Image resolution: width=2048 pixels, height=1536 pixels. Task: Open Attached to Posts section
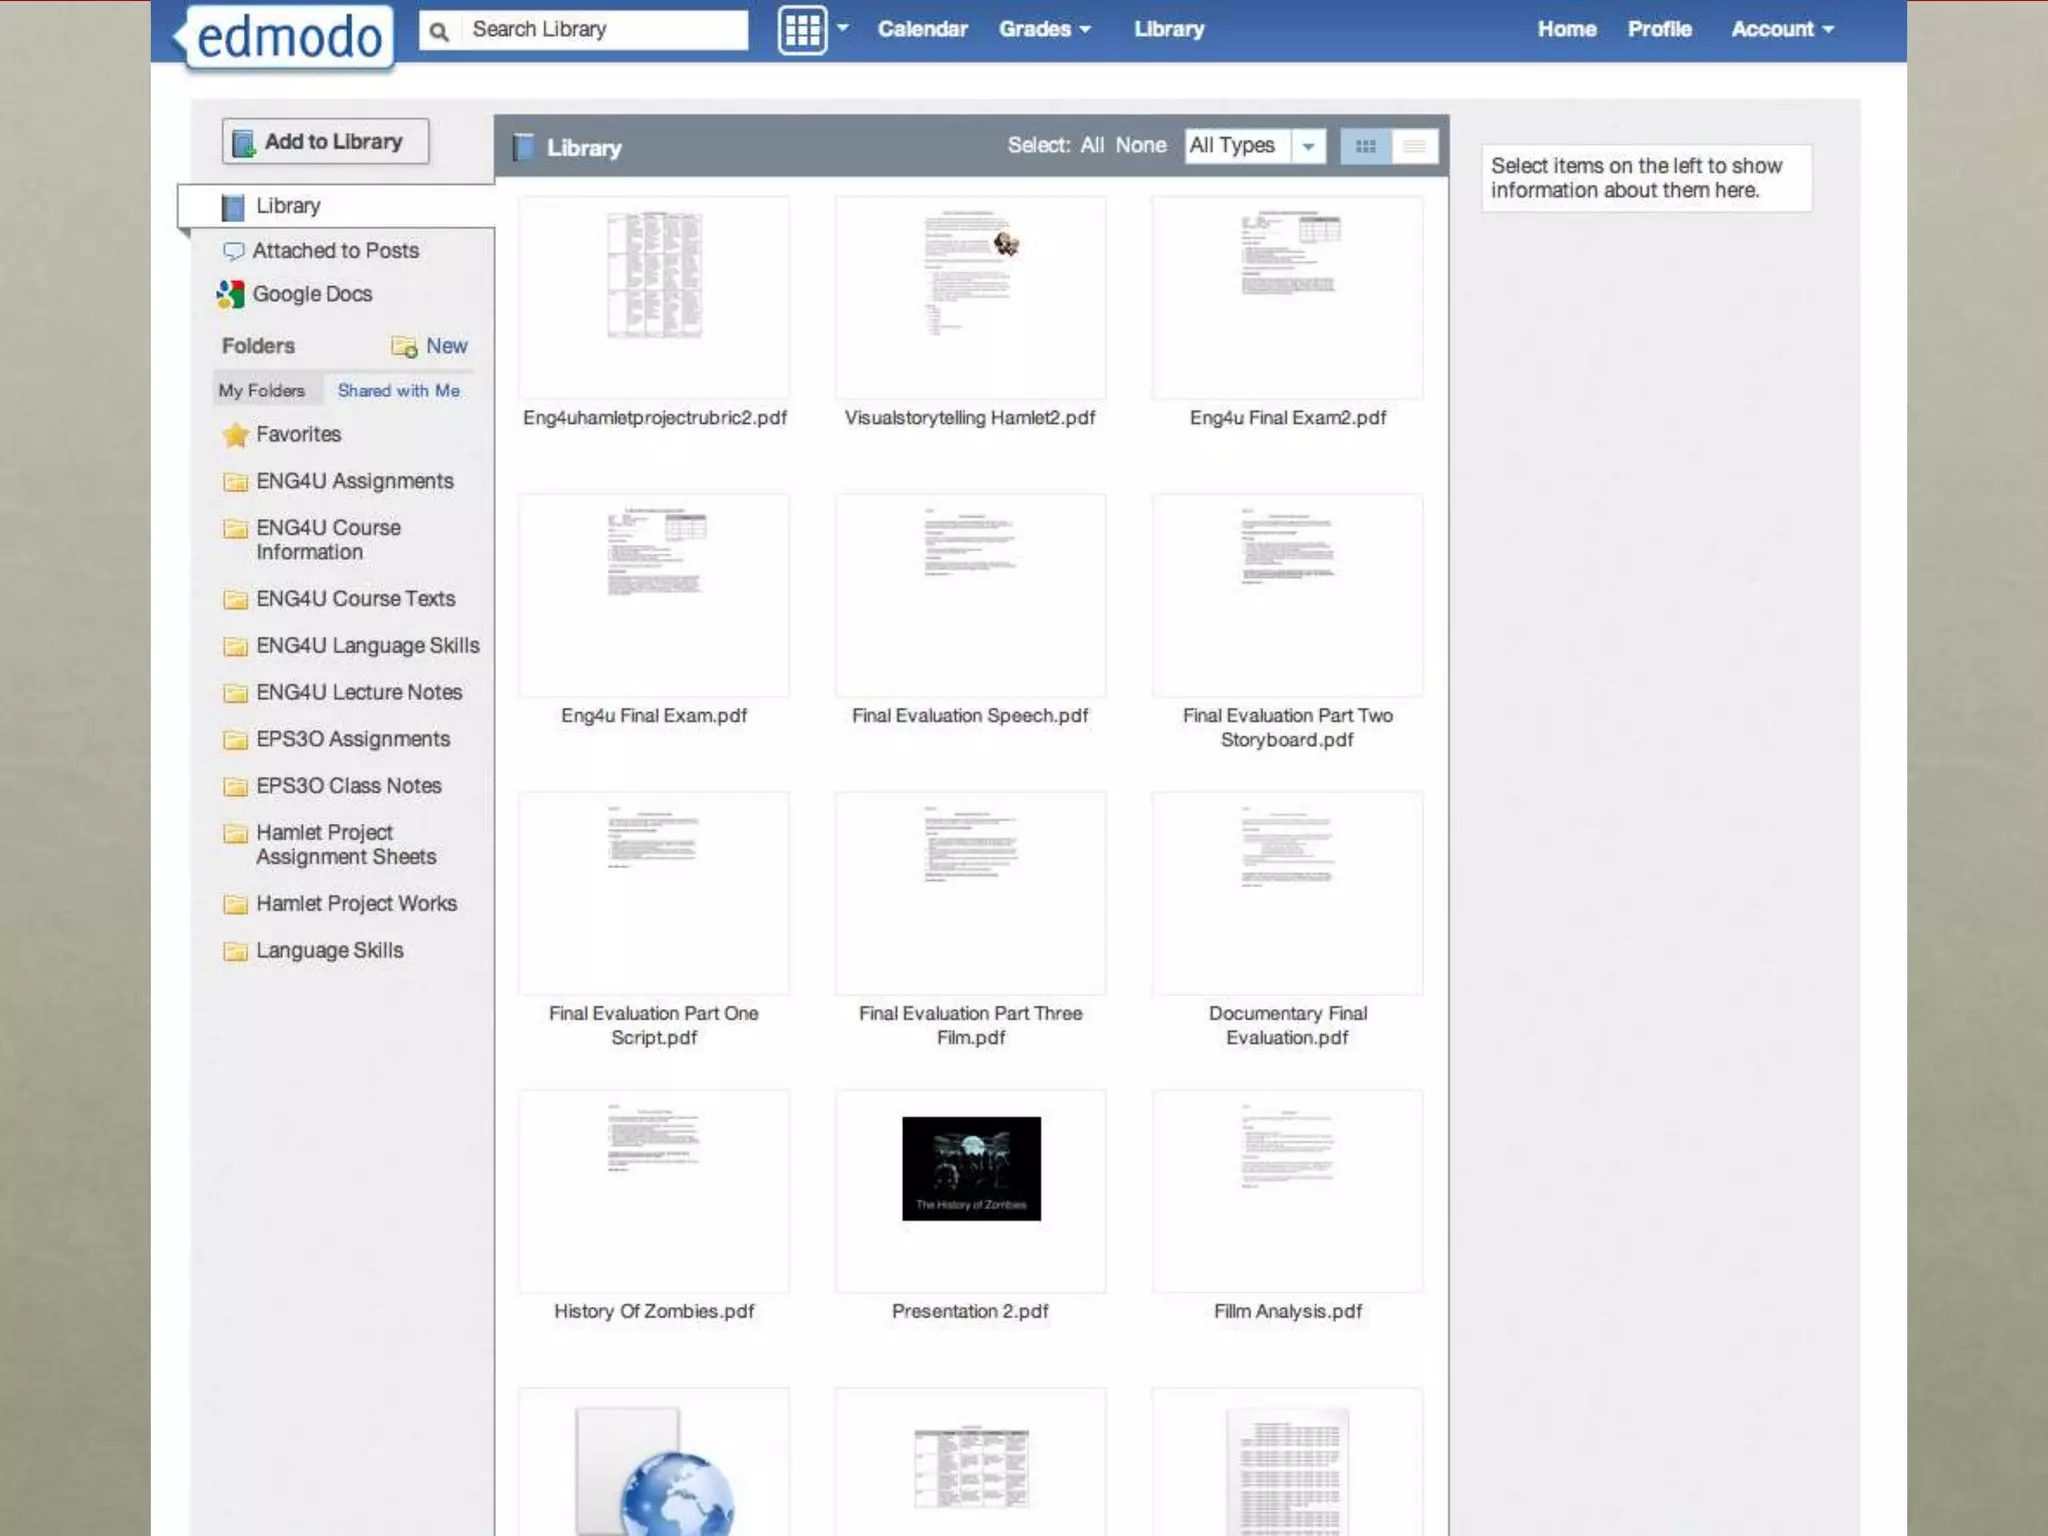tap(334, 250)
